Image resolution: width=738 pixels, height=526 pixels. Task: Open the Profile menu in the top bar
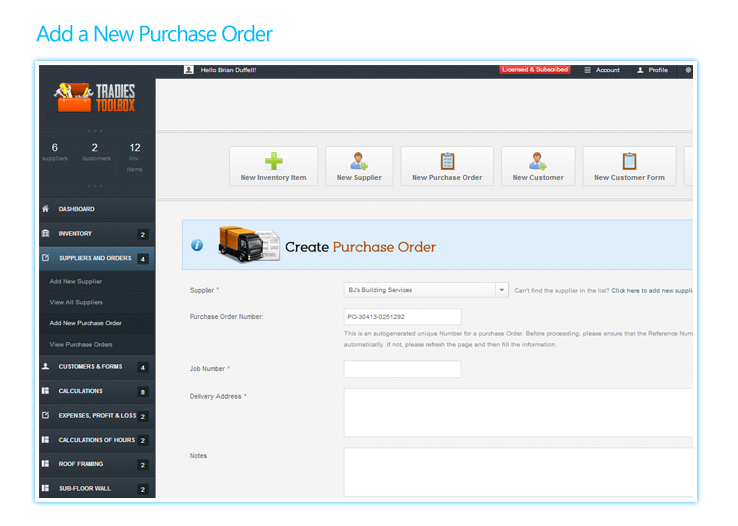point(652,70)
